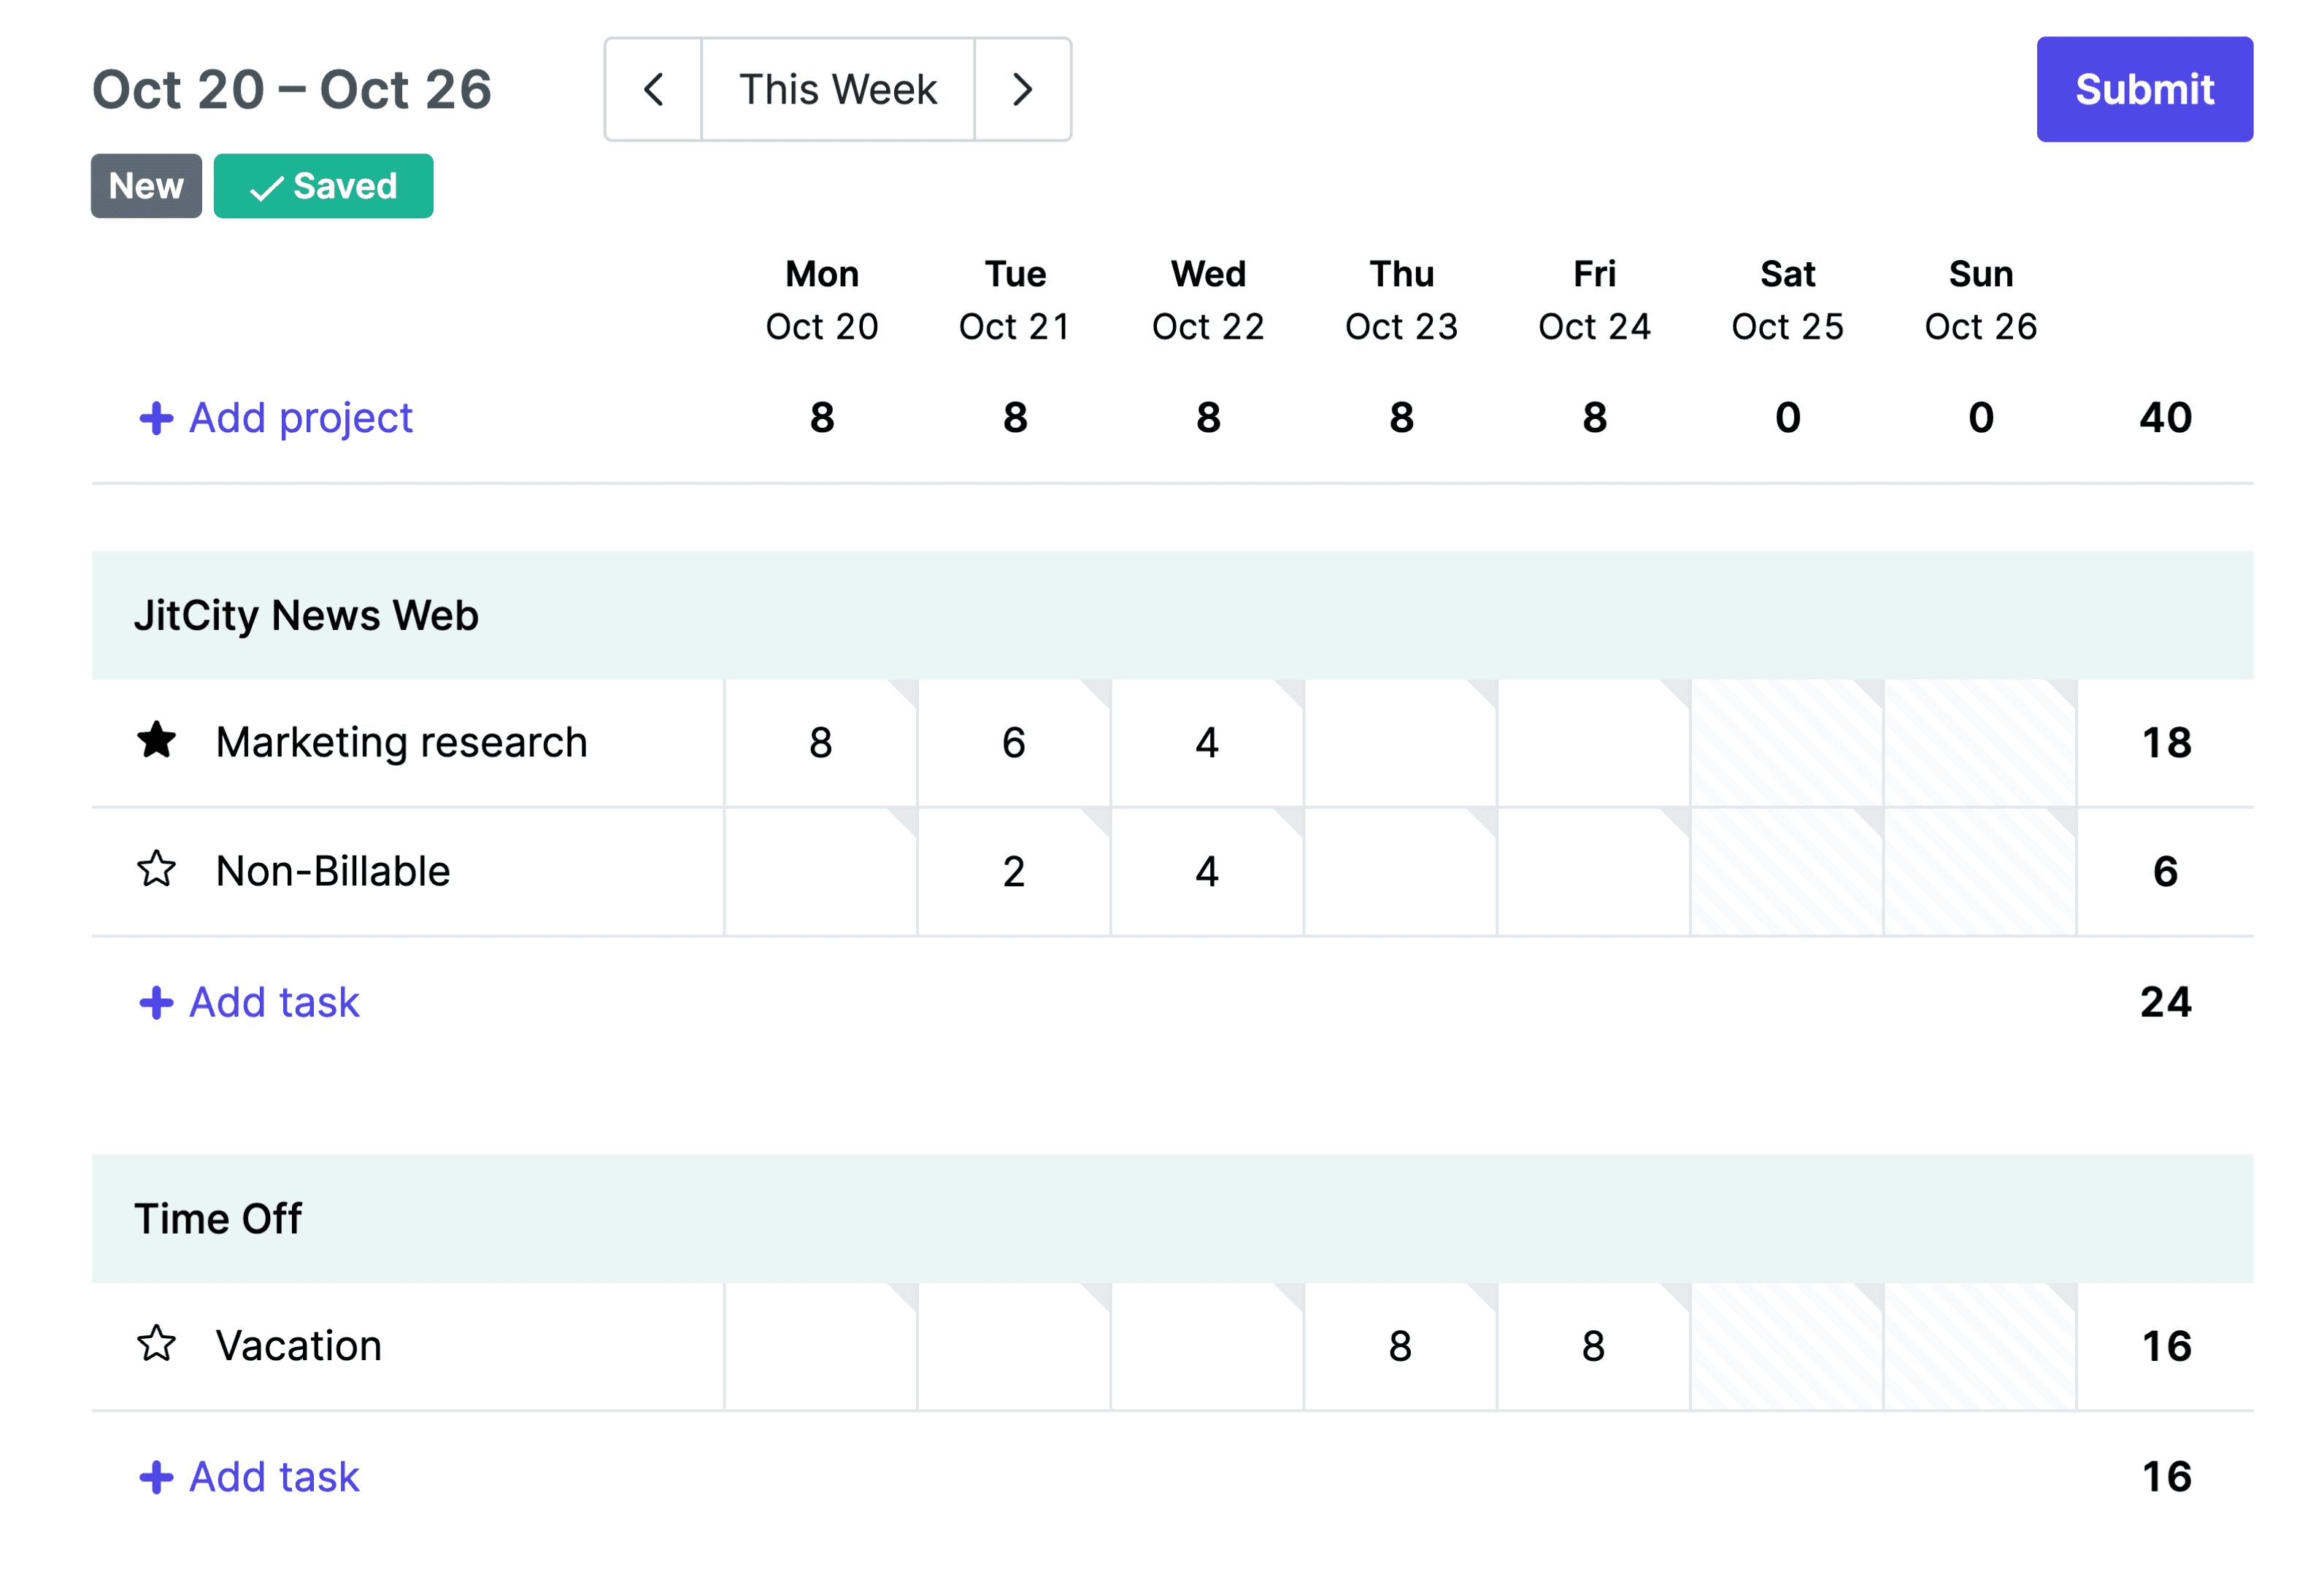Edit Thursday hours for Vacation
This screenshot has width=2324, height=1593.
[x=1400, y=1345]
